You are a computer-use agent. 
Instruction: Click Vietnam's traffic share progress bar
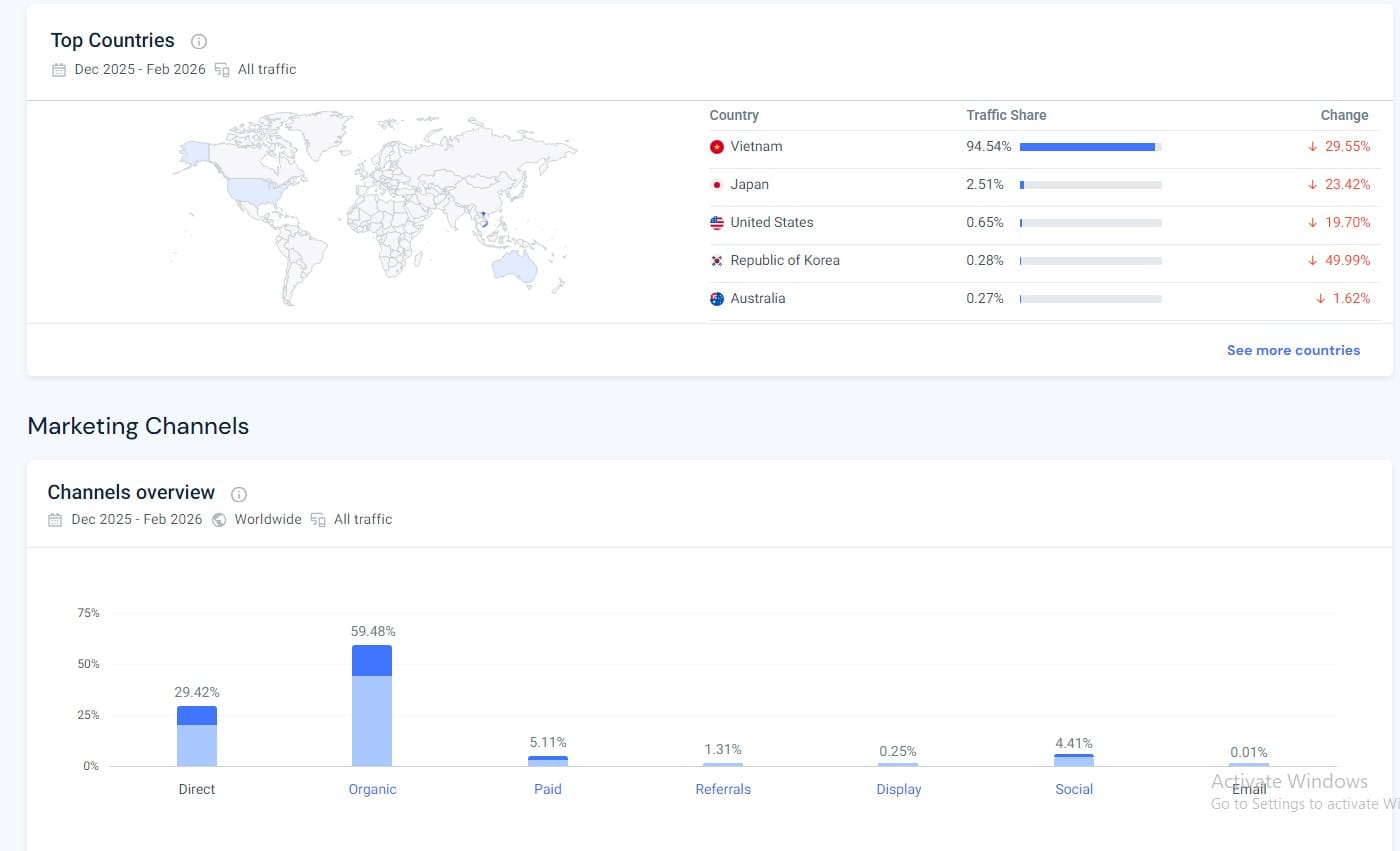[x=1090, y=147]
